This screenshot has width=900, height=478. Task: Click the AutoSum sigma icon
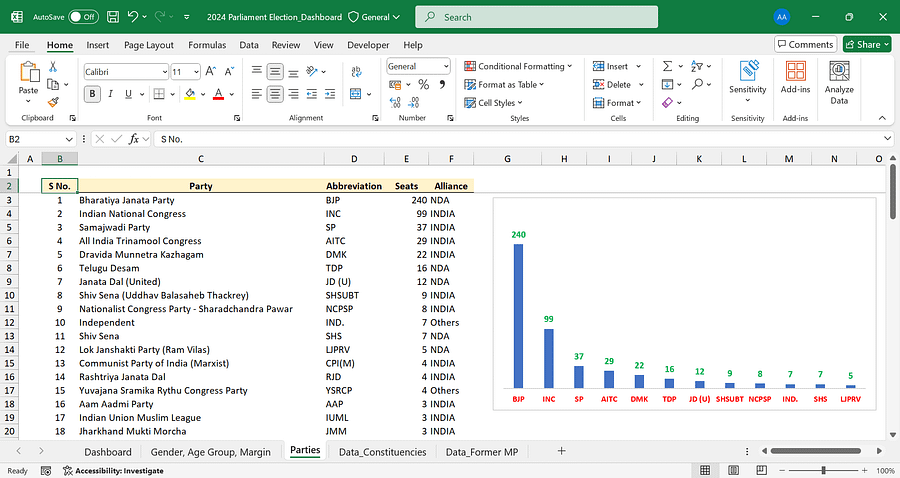(667, 66)
